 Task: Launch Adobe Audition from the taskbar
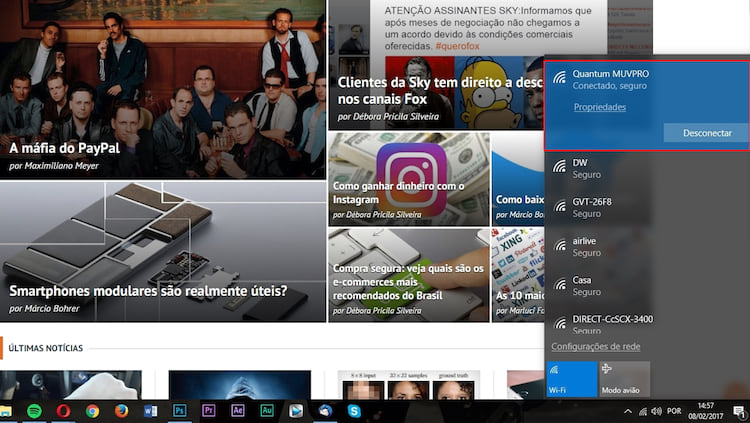pyautogui.click(x=267, y=411)
